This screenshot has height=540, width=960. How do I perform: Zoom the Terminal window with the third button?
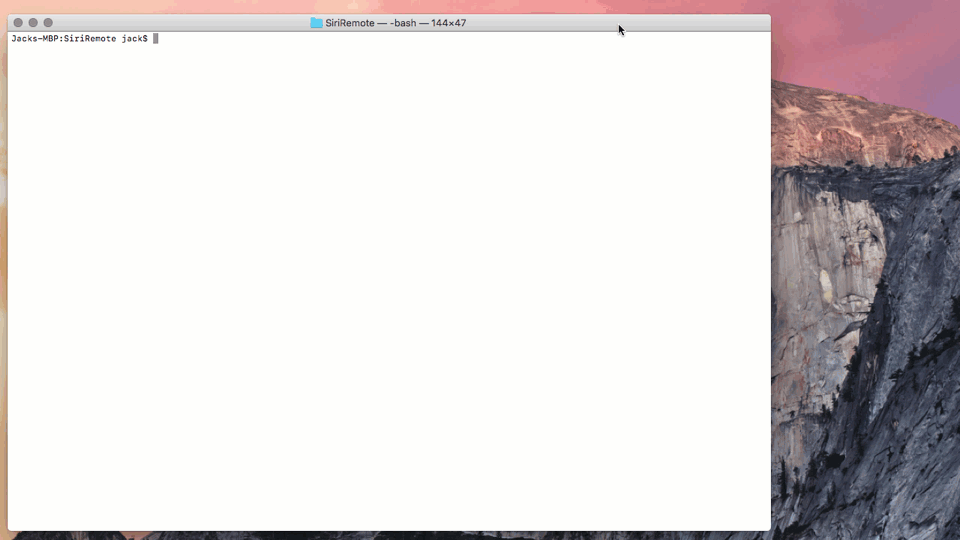point(48,23)
